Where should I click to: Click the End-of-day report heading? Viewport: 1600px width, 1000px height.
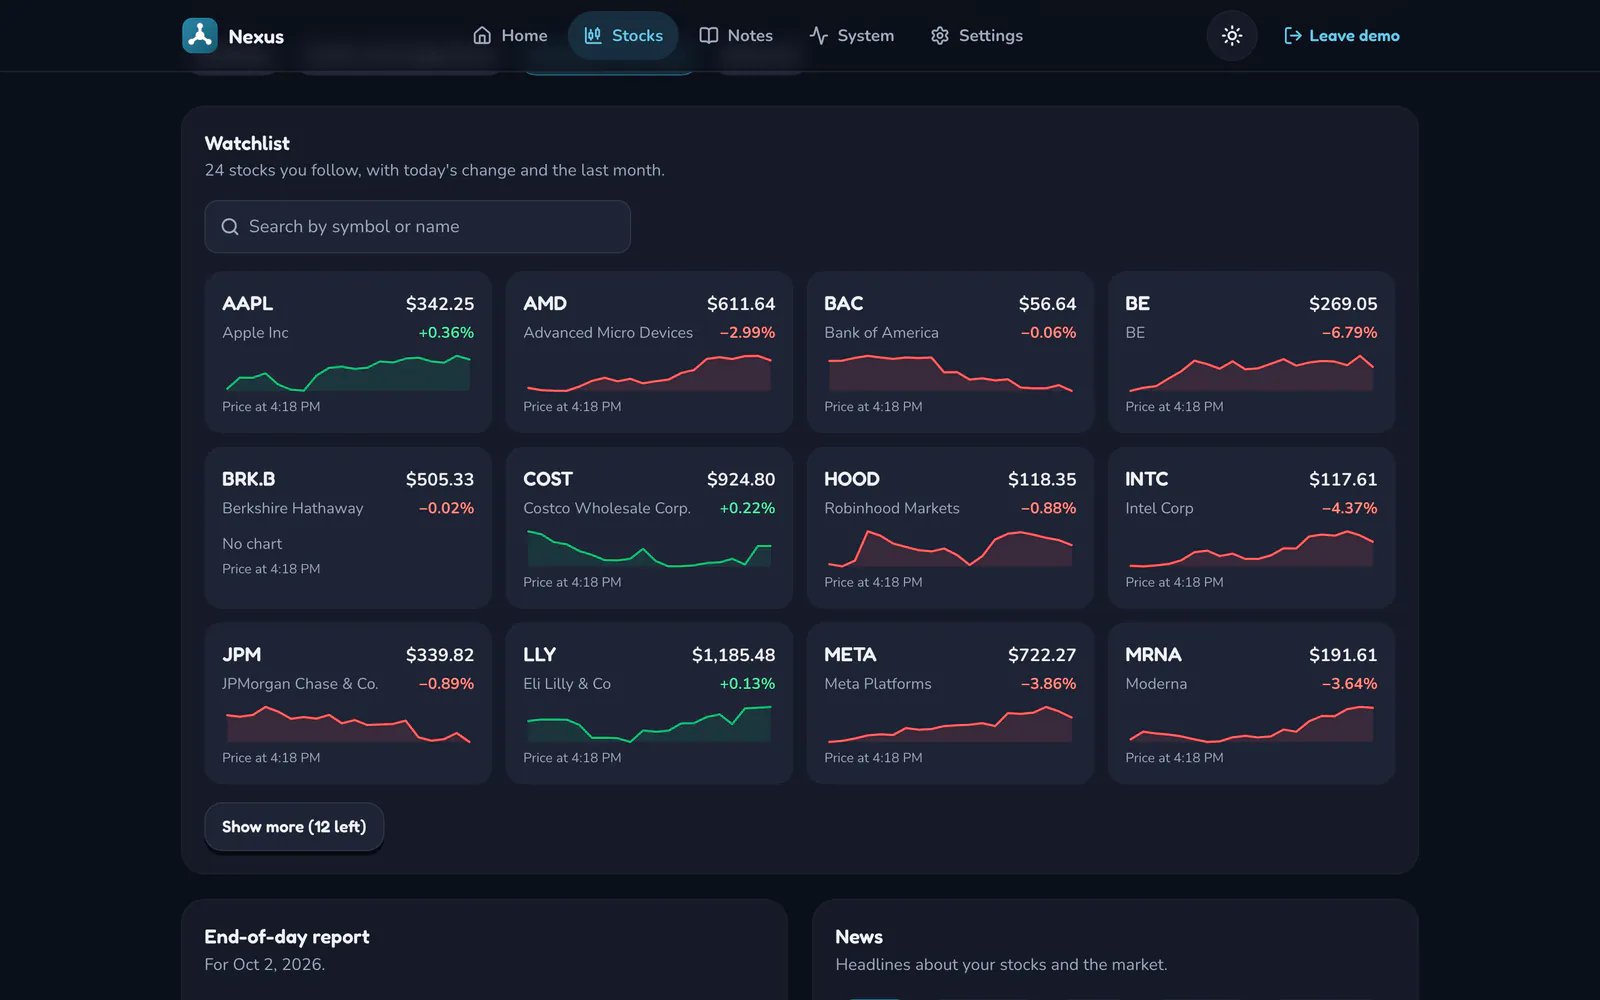(x=287, y=937)
